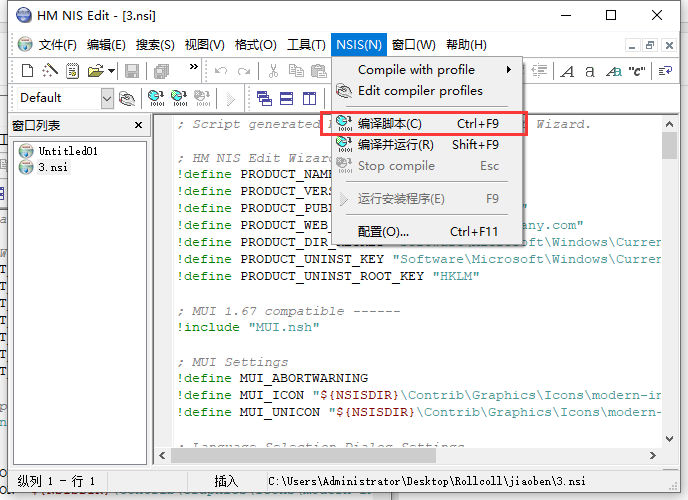Toggle case Aa icon

pyautogui.click(x=613, y=71)
